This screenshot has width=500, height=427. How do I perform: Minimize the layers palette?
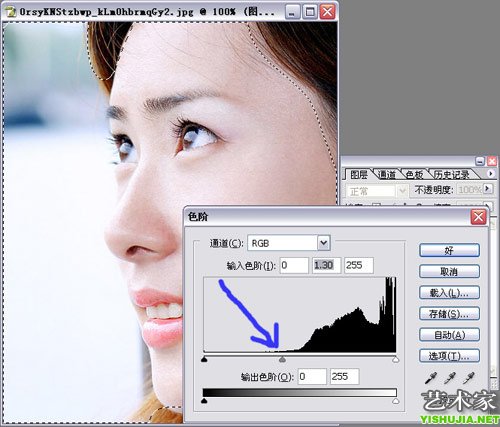coord(480,161)
